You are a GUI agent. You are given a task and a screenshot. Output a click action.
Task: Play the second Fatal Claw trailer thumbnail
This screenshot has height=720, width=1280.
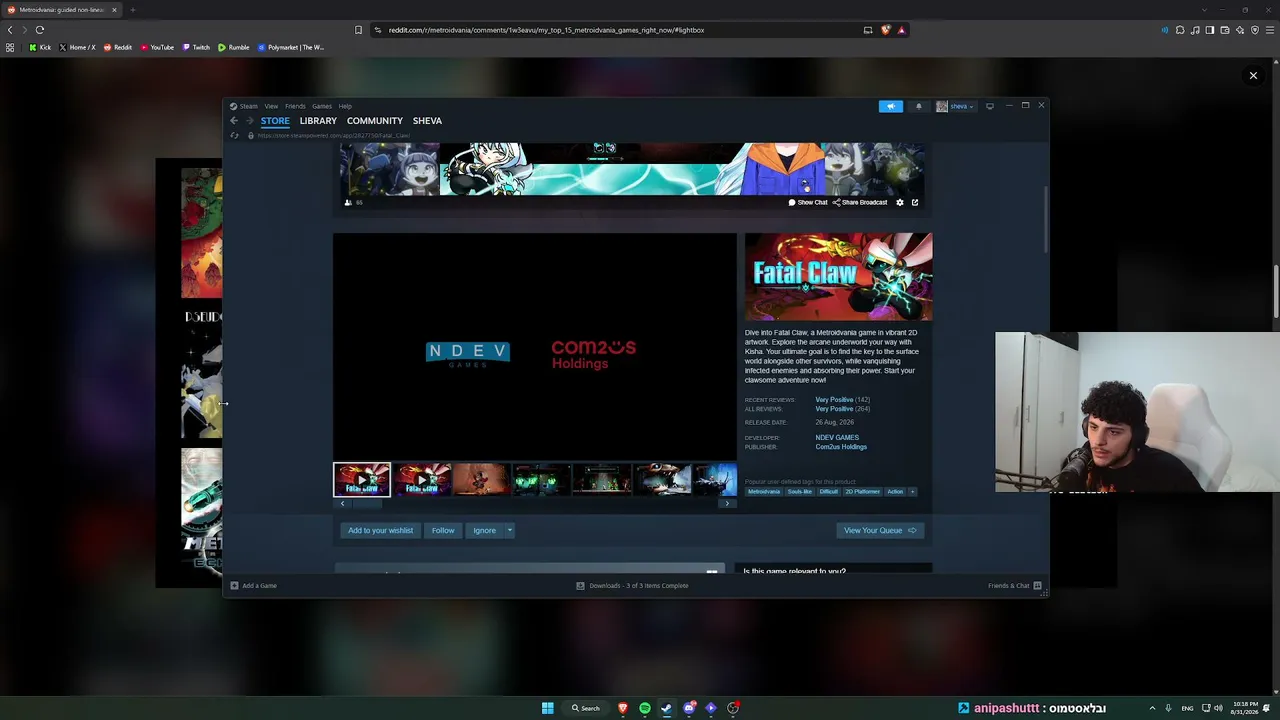click(x=422, y=480)
